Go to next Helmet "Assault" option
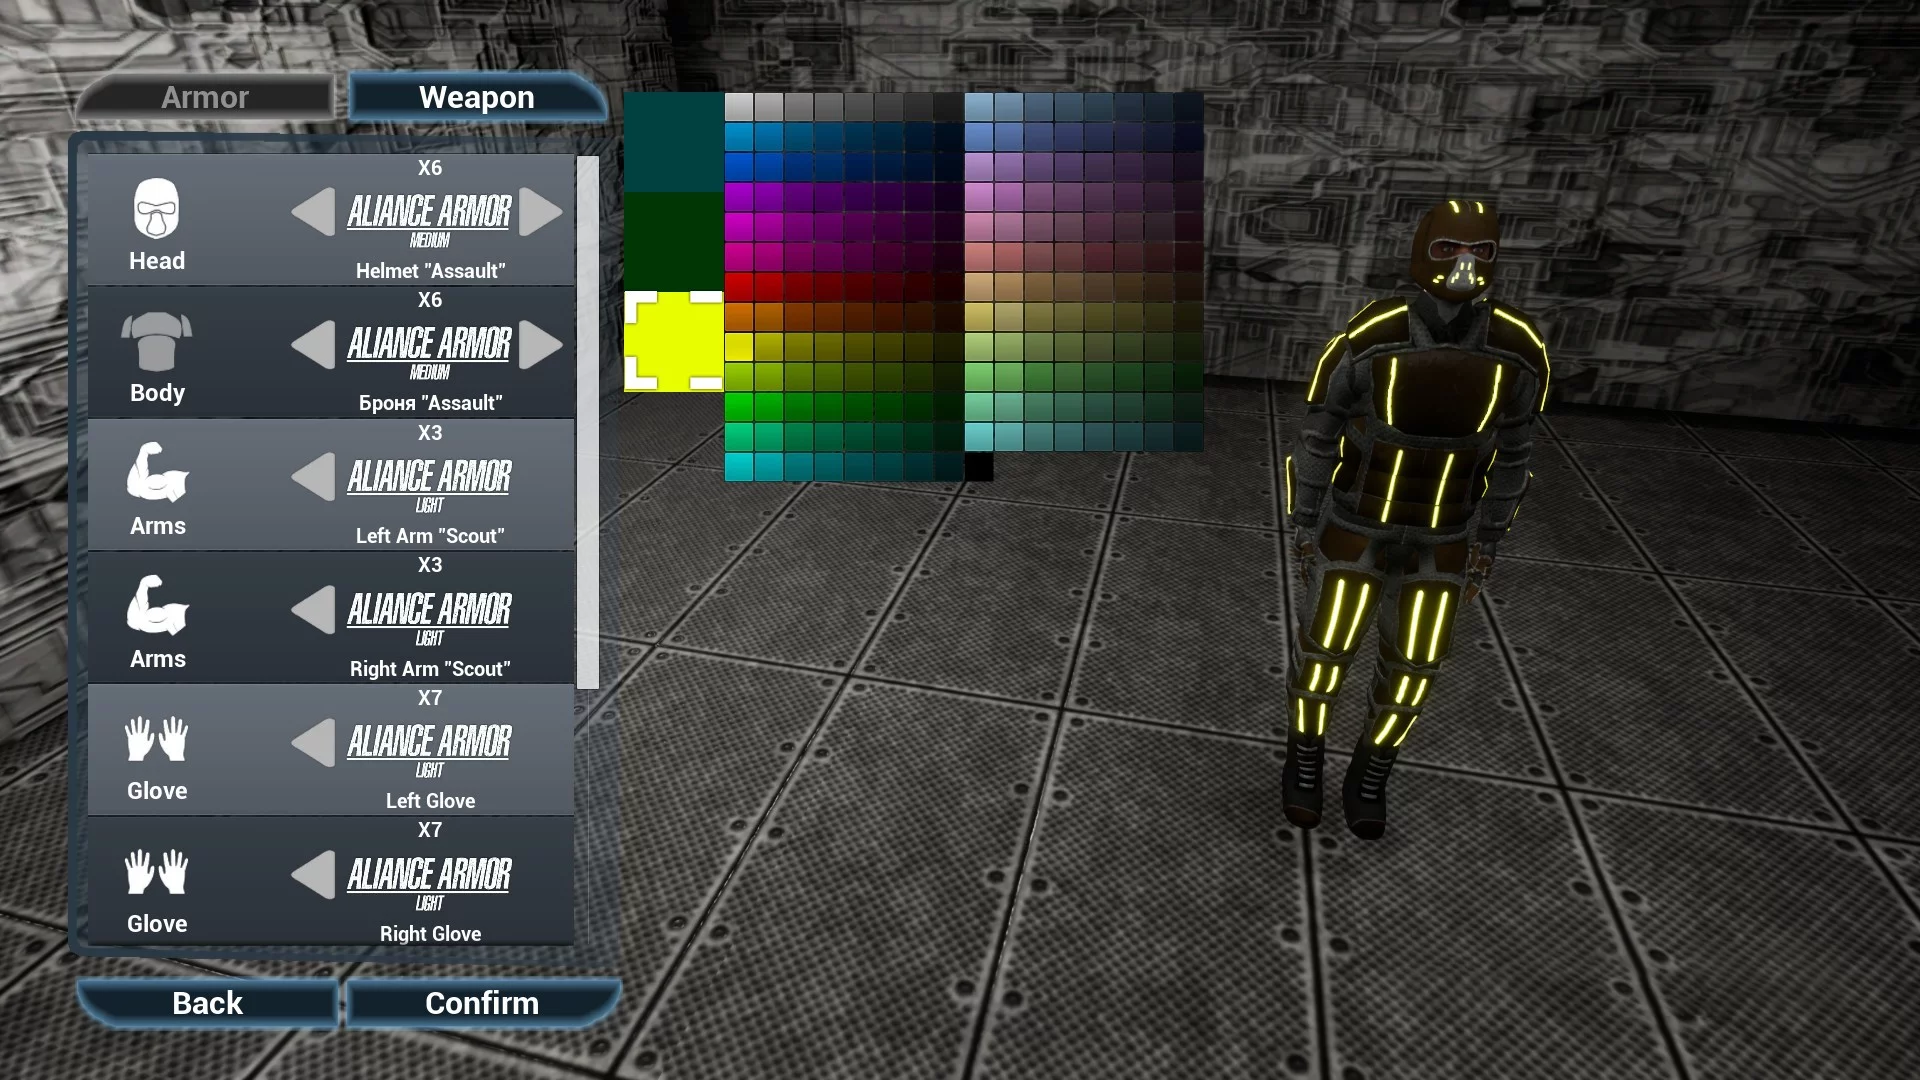This screenshot has height=1080, width=1920. pyautogui.click(x=541, y=212)
